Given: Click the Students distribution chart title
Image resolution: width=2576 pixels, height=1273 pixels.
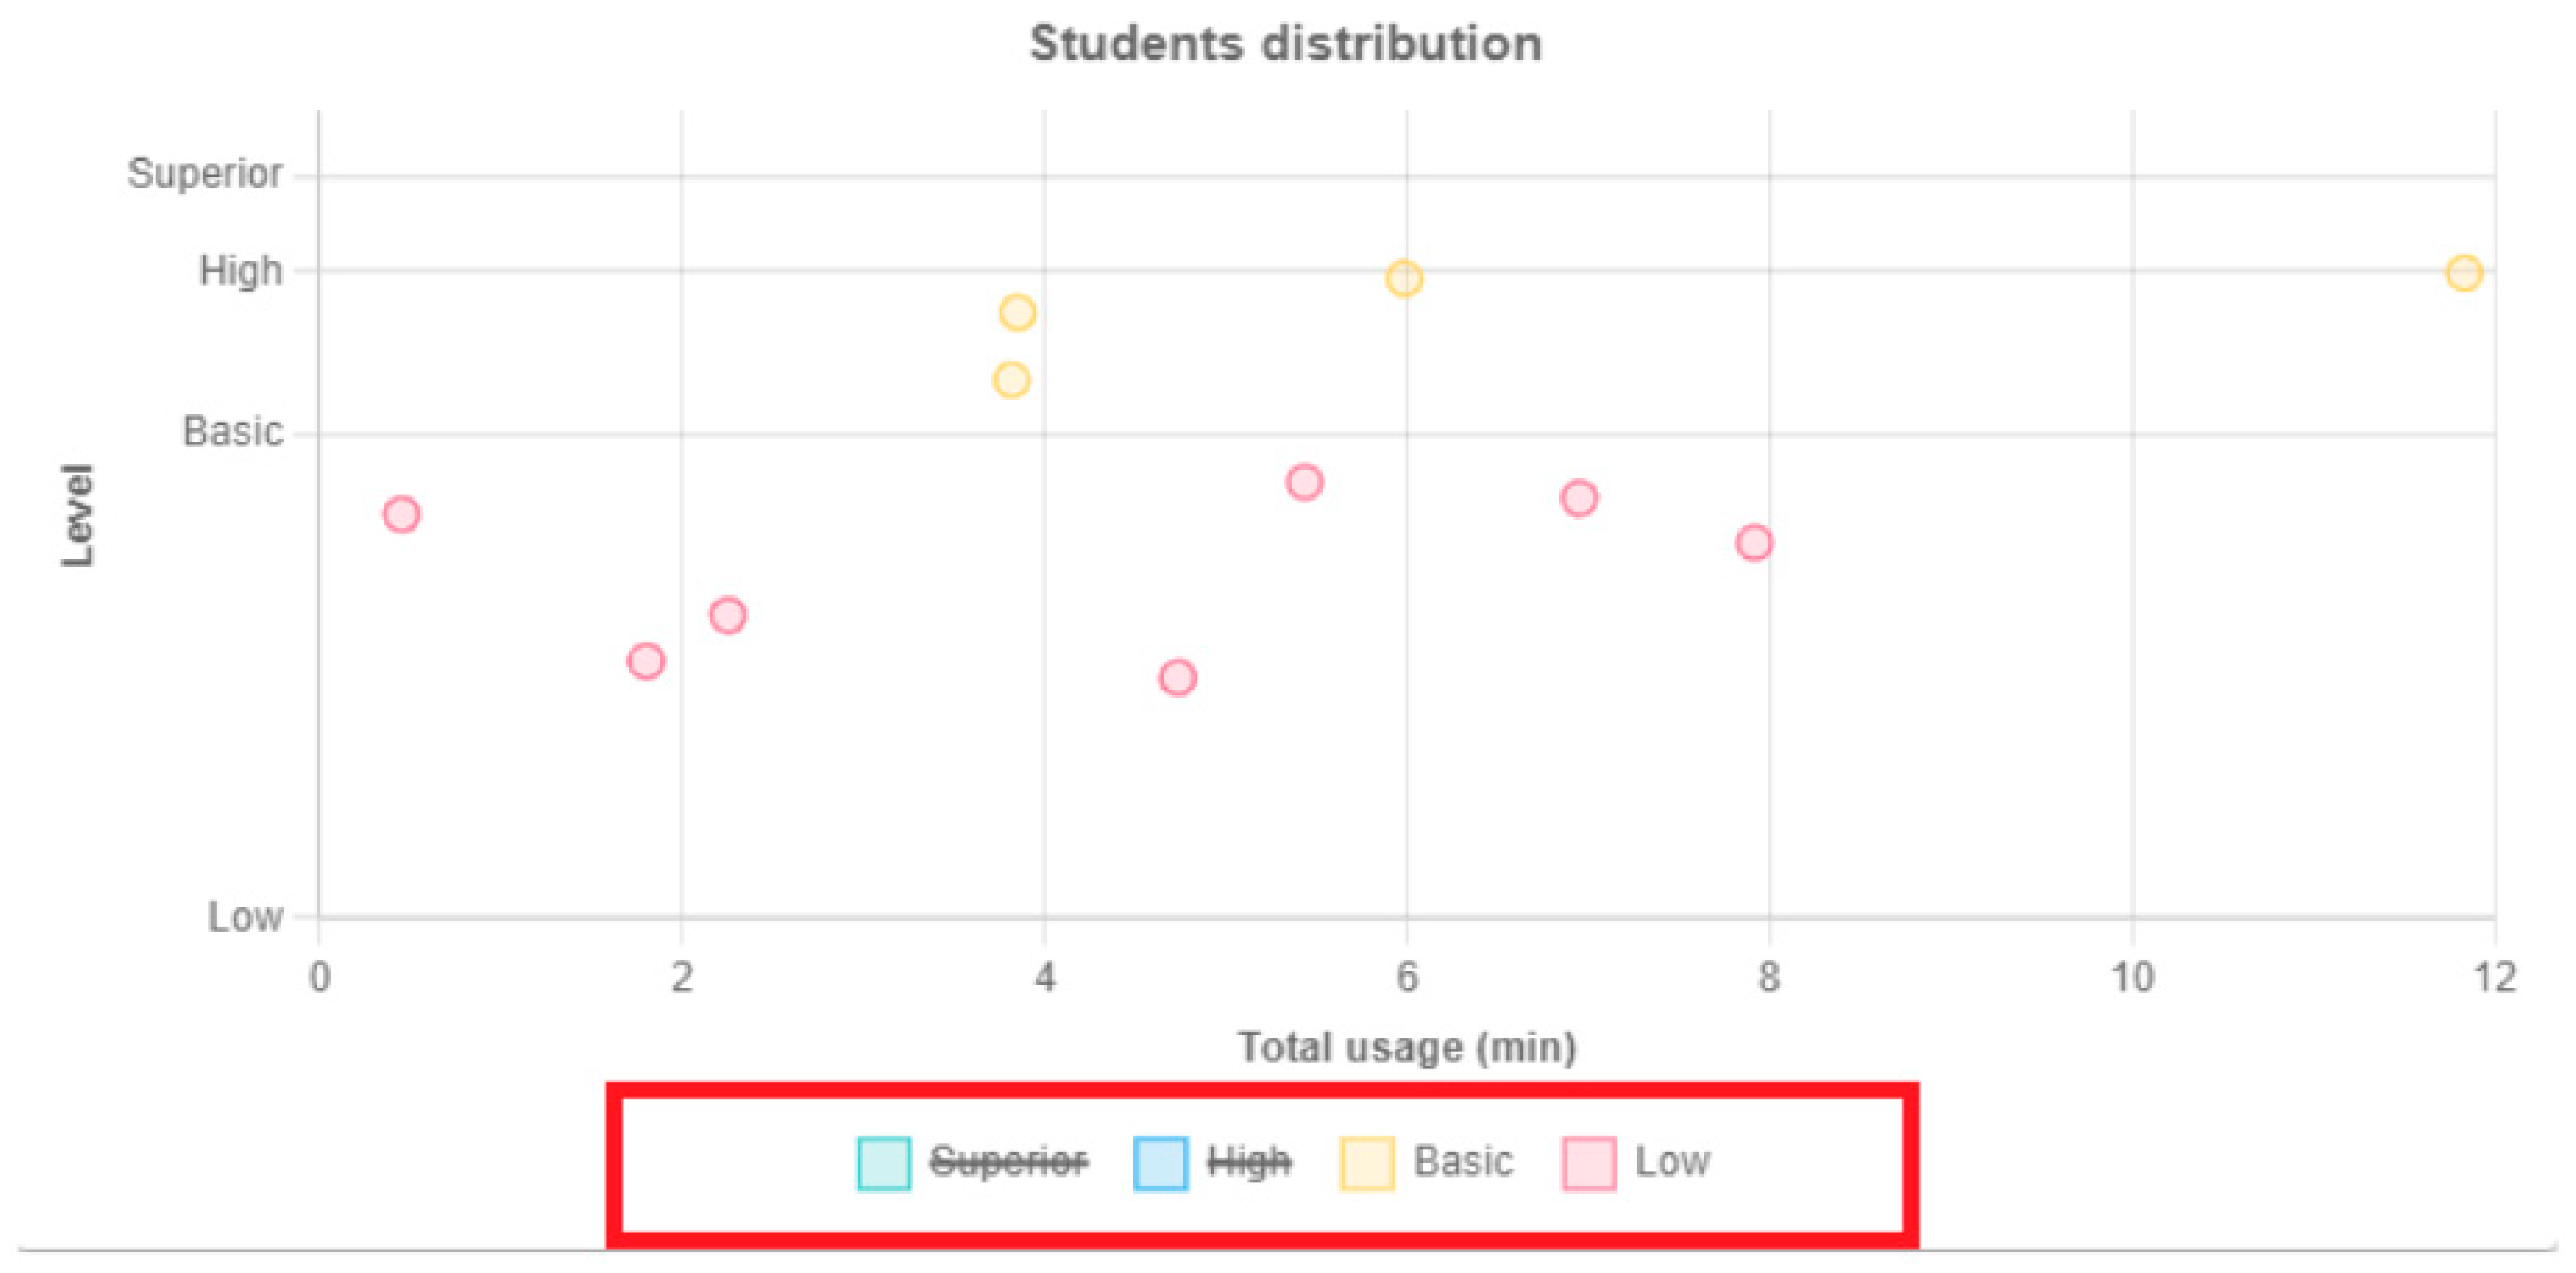Looking at the screenshot, I should (x=1286, y=44).
